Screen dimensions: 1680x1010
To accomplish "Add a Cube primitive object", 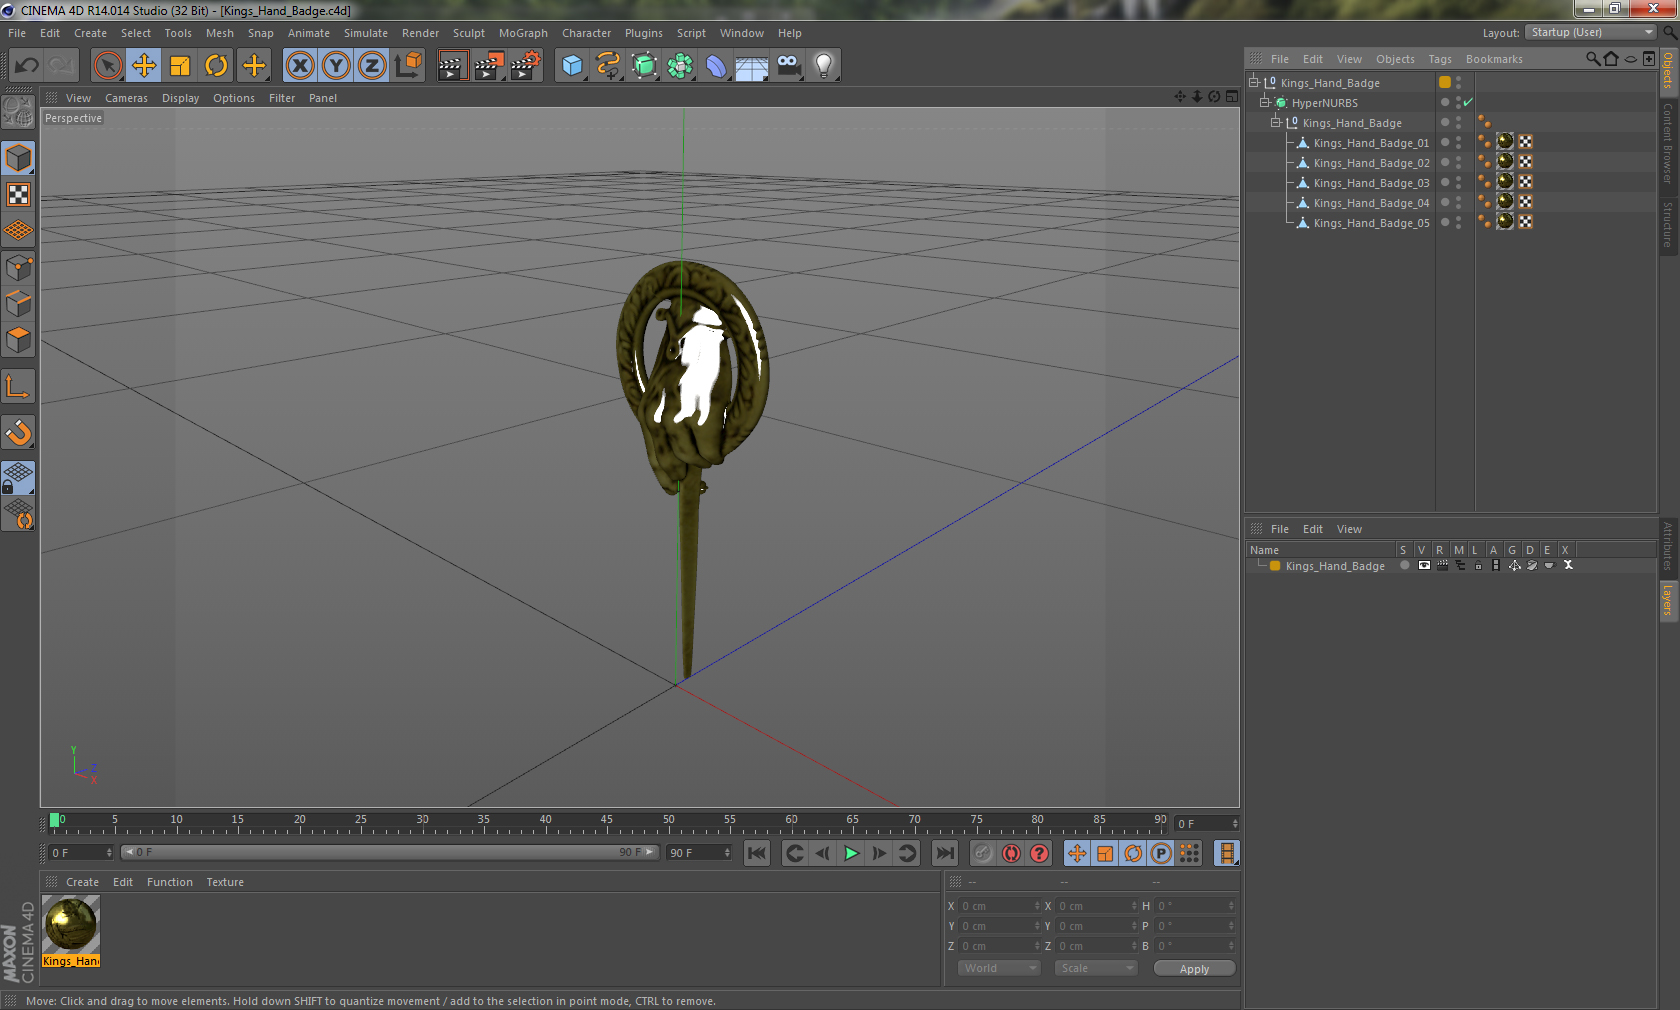I will click(x=572, y=66).
